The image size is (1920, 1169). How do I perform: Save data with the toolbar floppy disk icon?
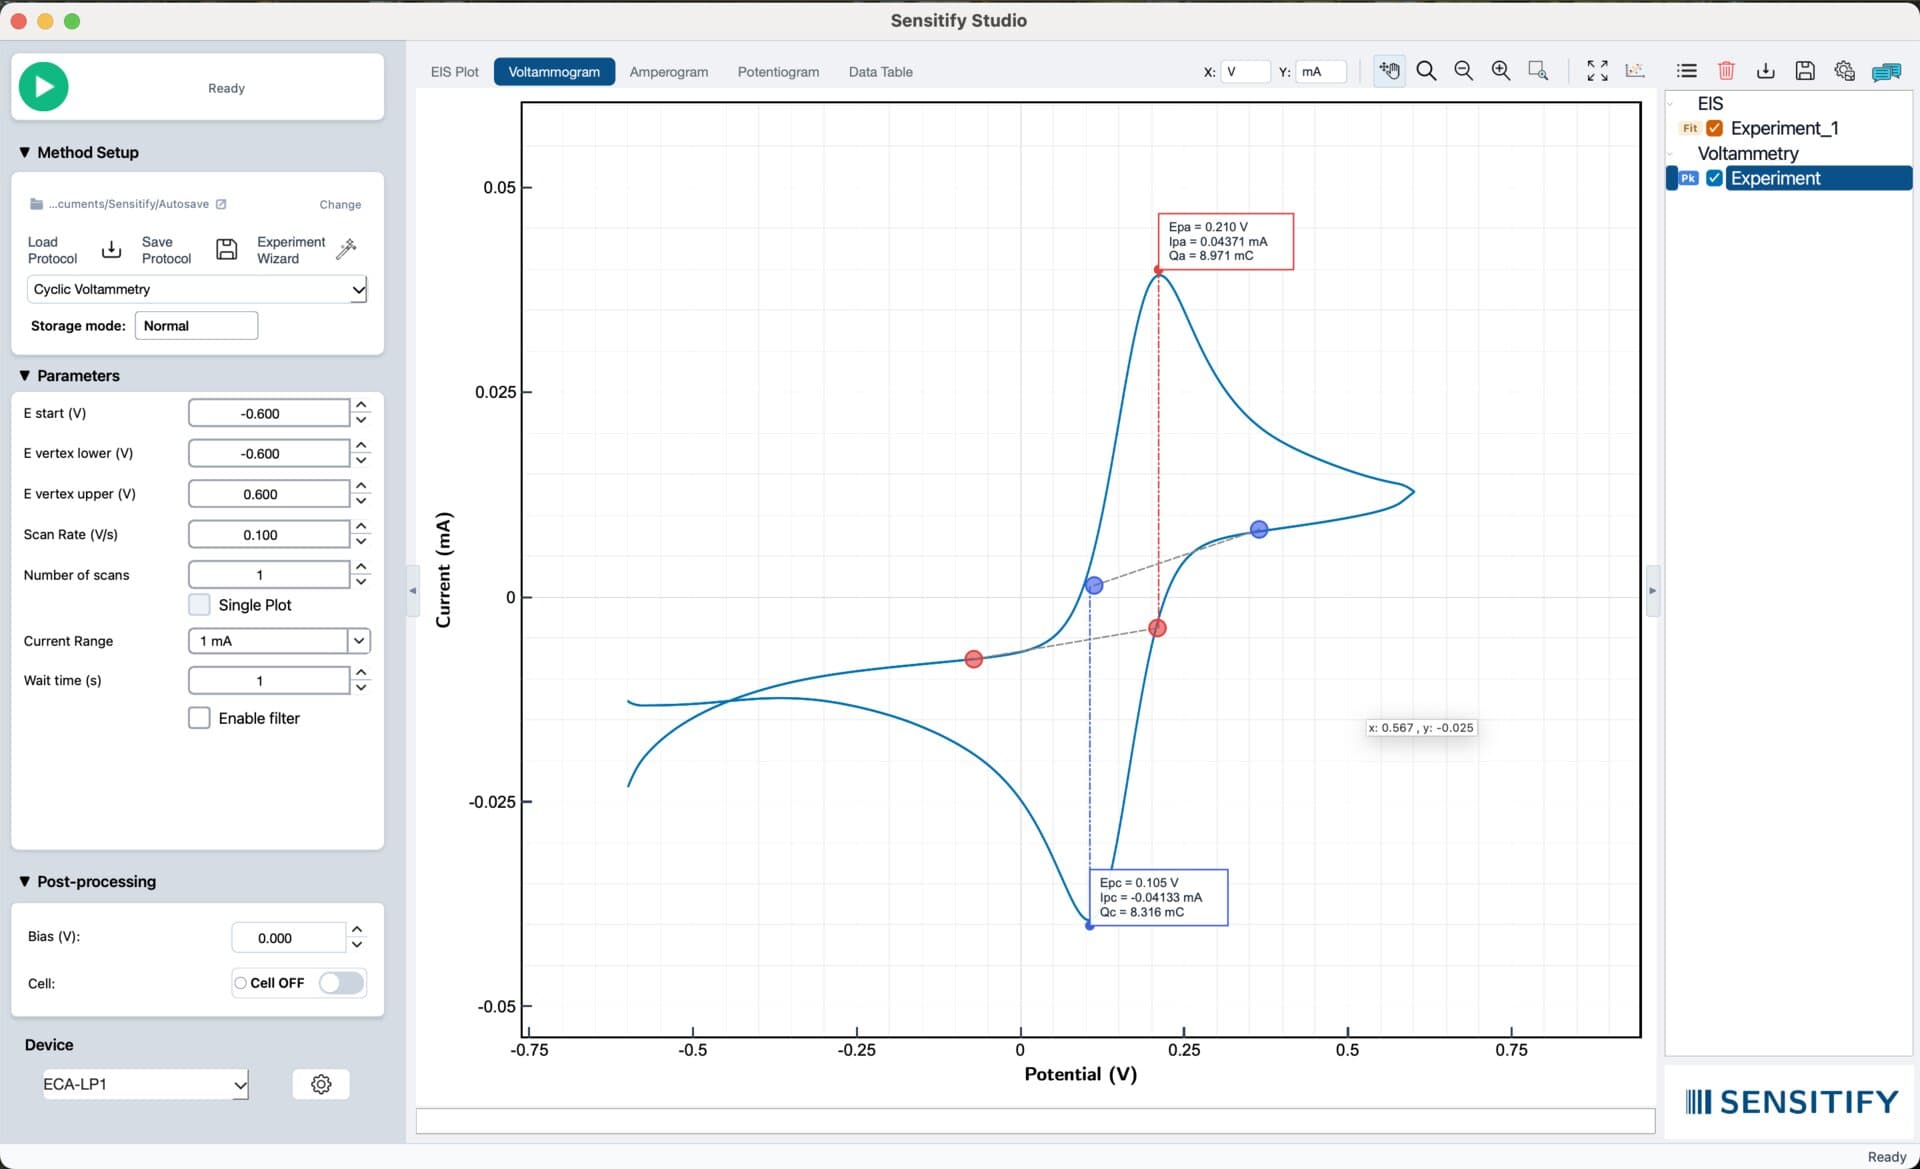click(x=1805, y=71)
